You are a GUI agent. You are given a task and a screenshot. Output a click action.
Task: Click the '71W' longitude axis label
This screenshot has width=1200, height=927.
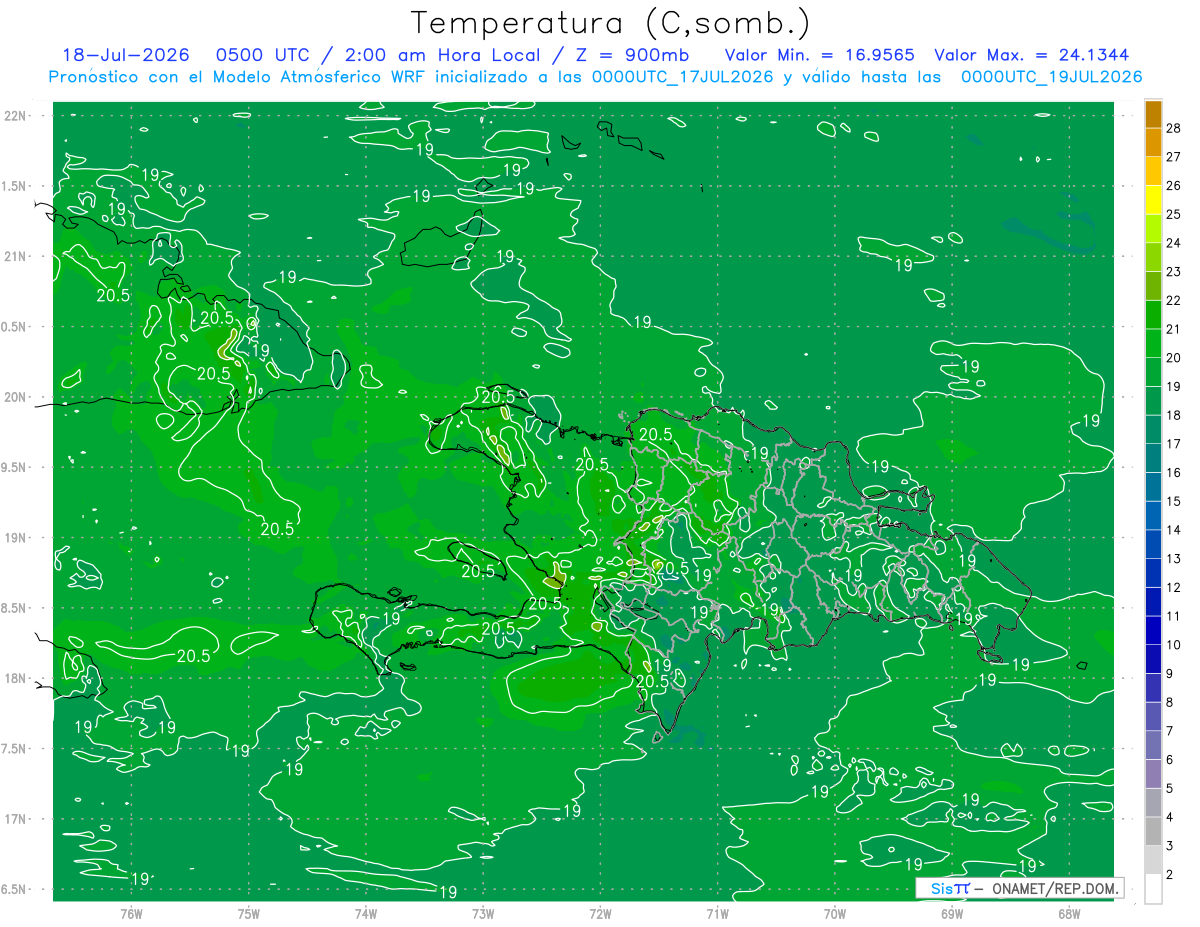coord(717,914)
